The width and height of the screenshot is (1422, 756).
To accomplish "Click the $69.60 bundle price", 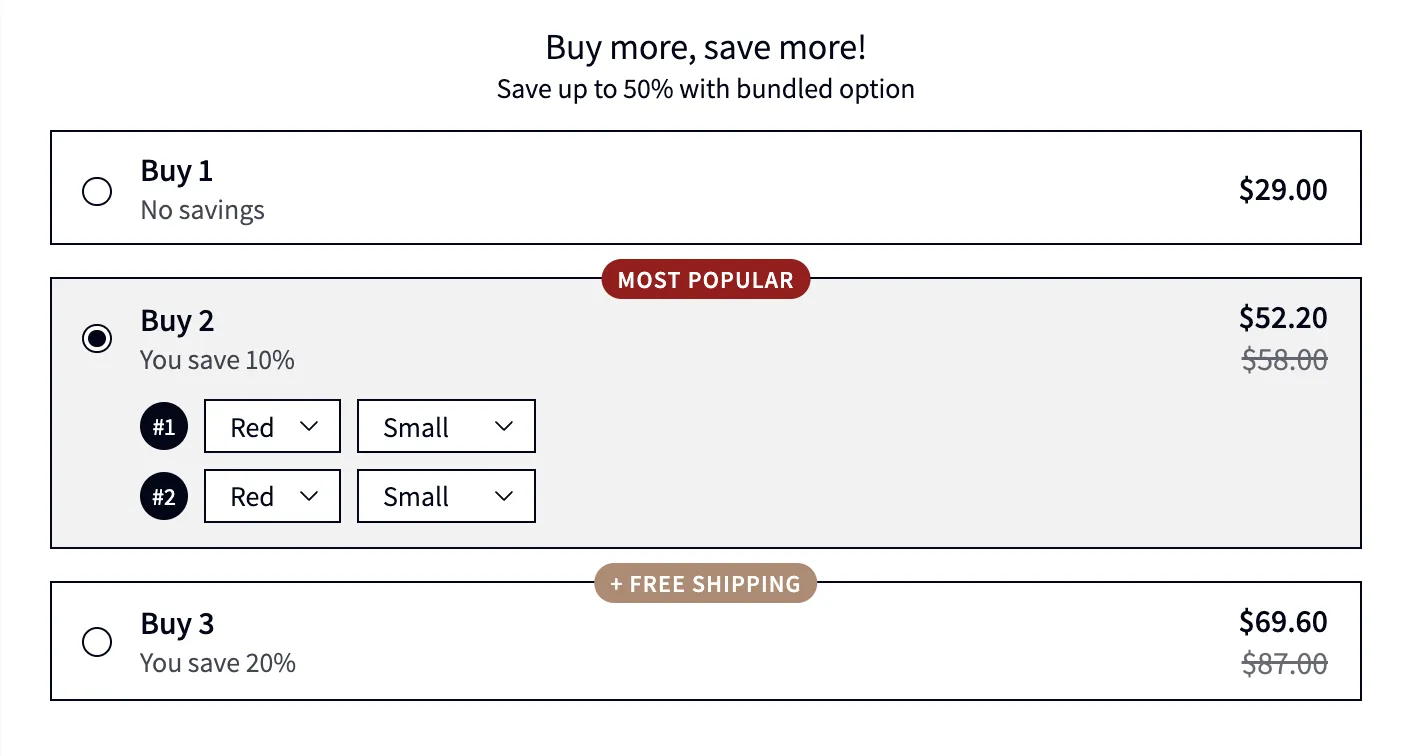I will coord(1283,622).
